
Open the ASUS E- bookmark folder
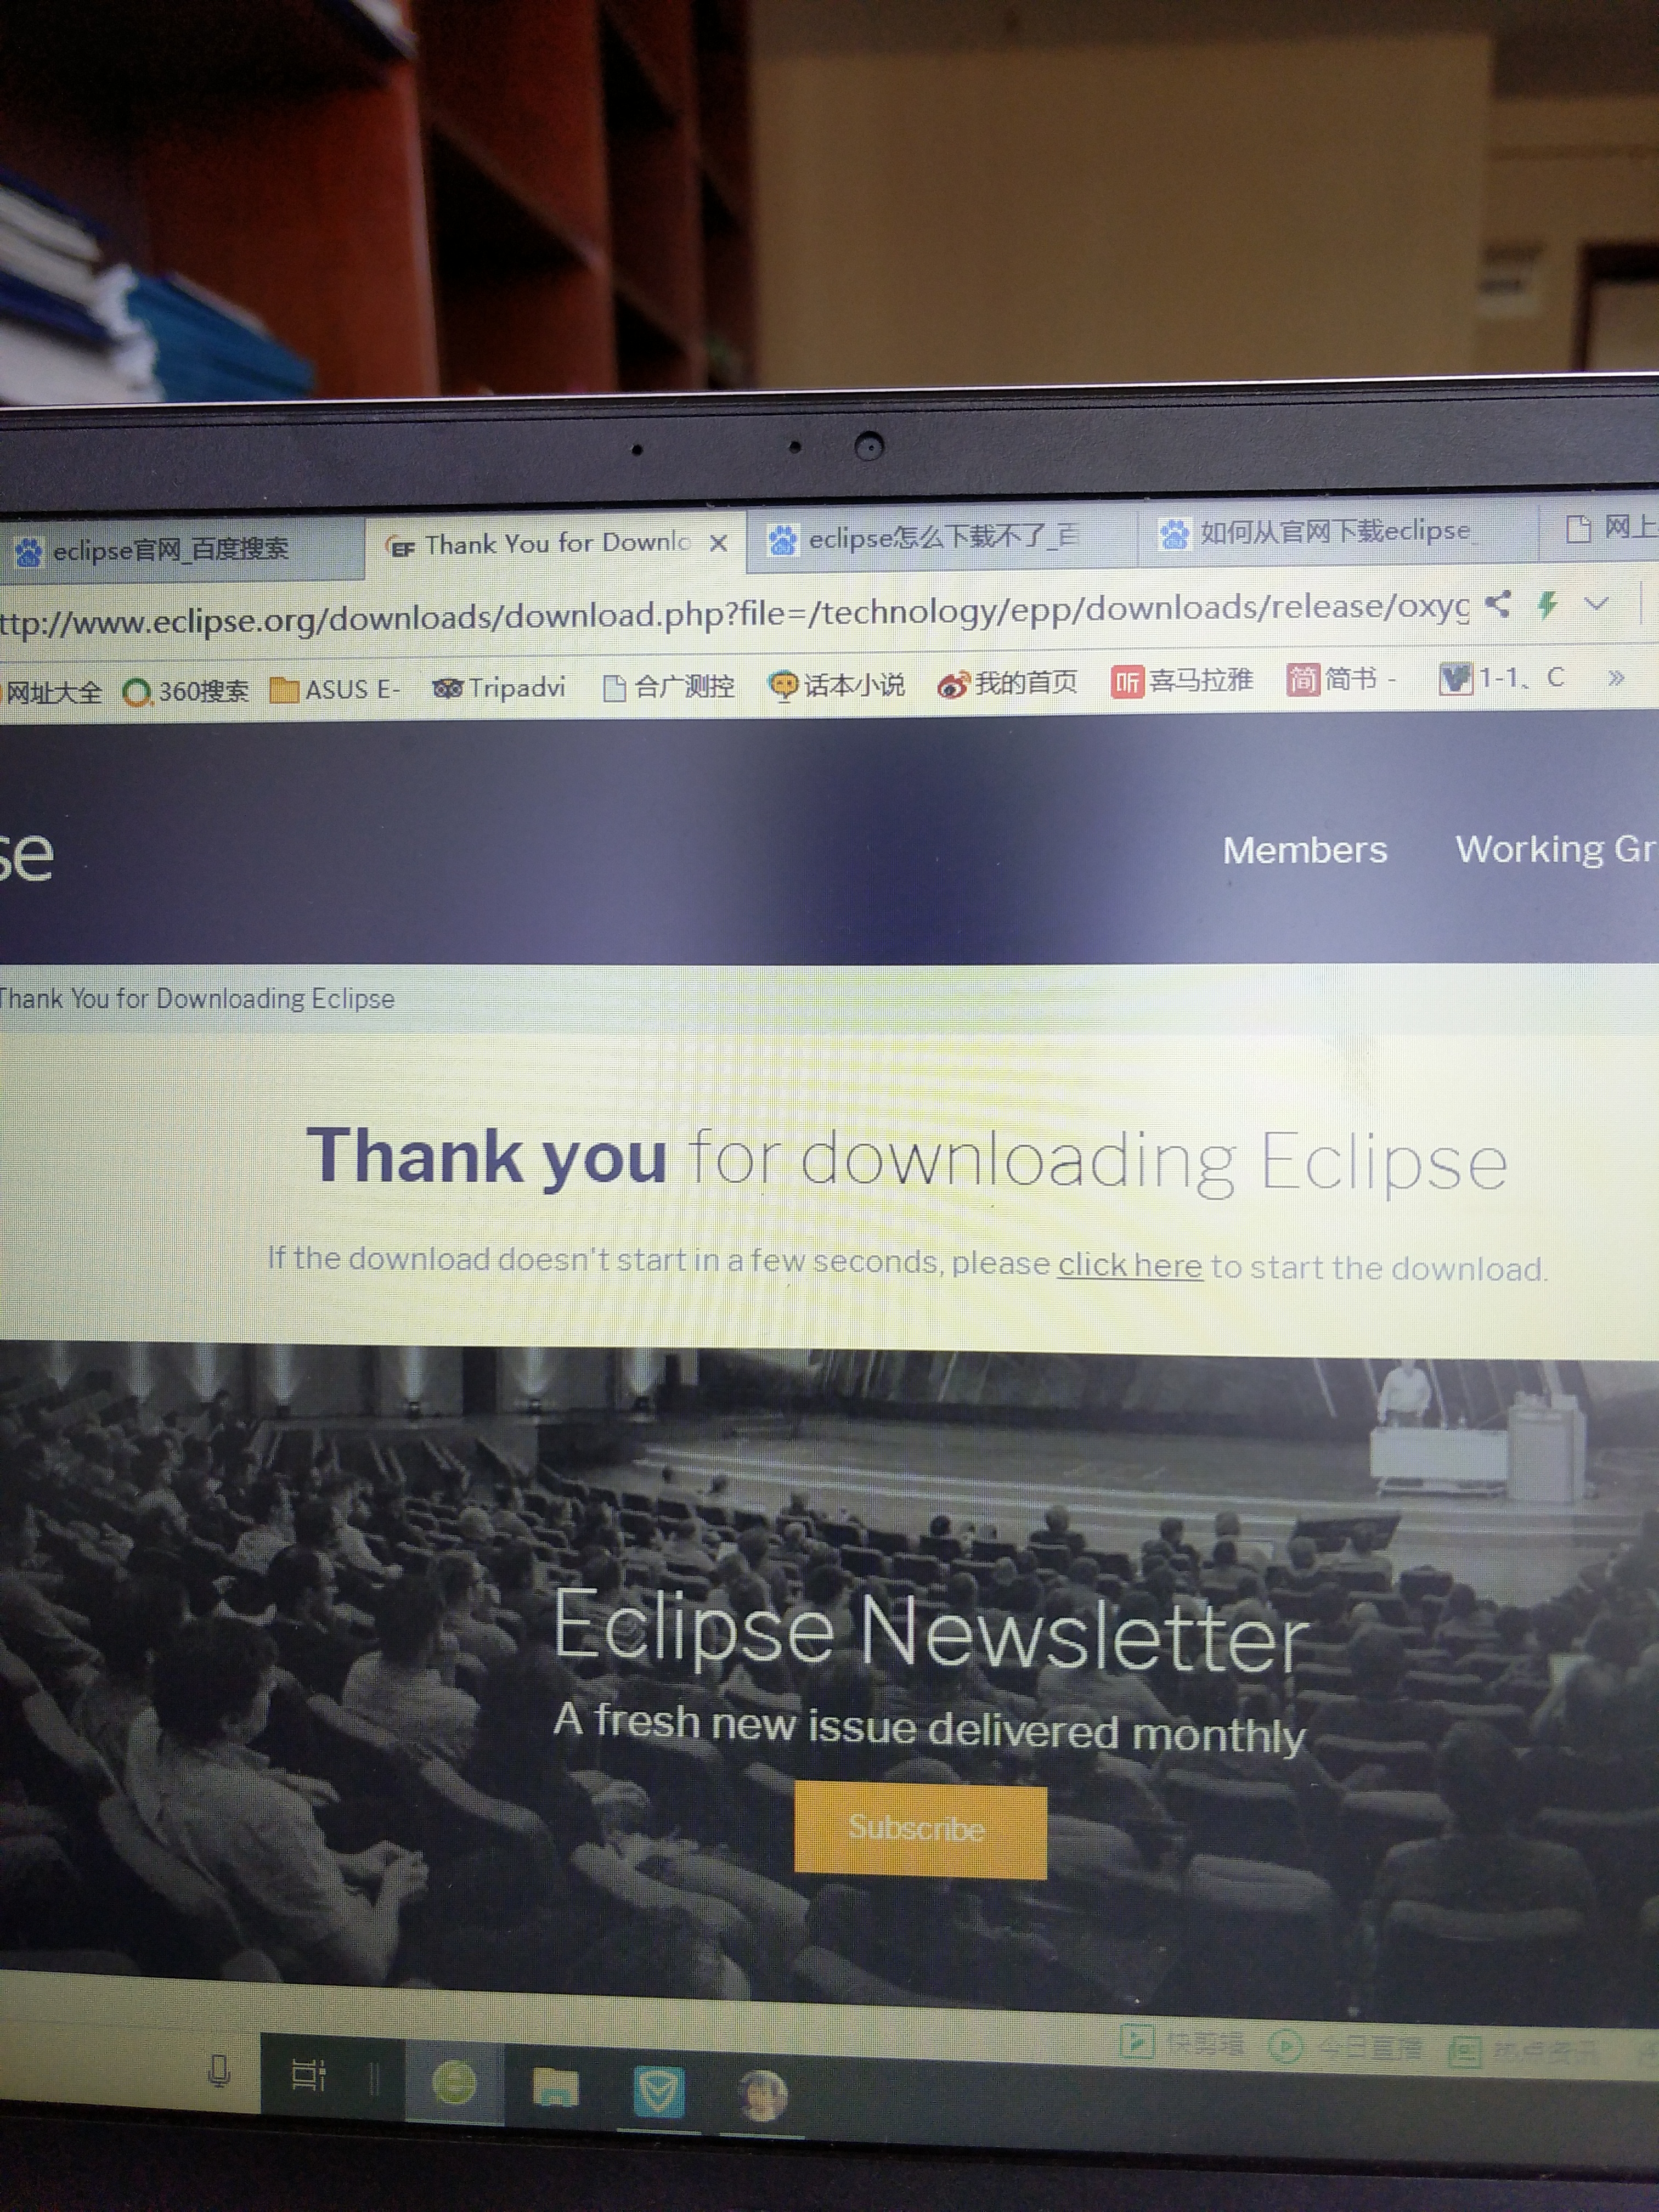coord(336,689)
